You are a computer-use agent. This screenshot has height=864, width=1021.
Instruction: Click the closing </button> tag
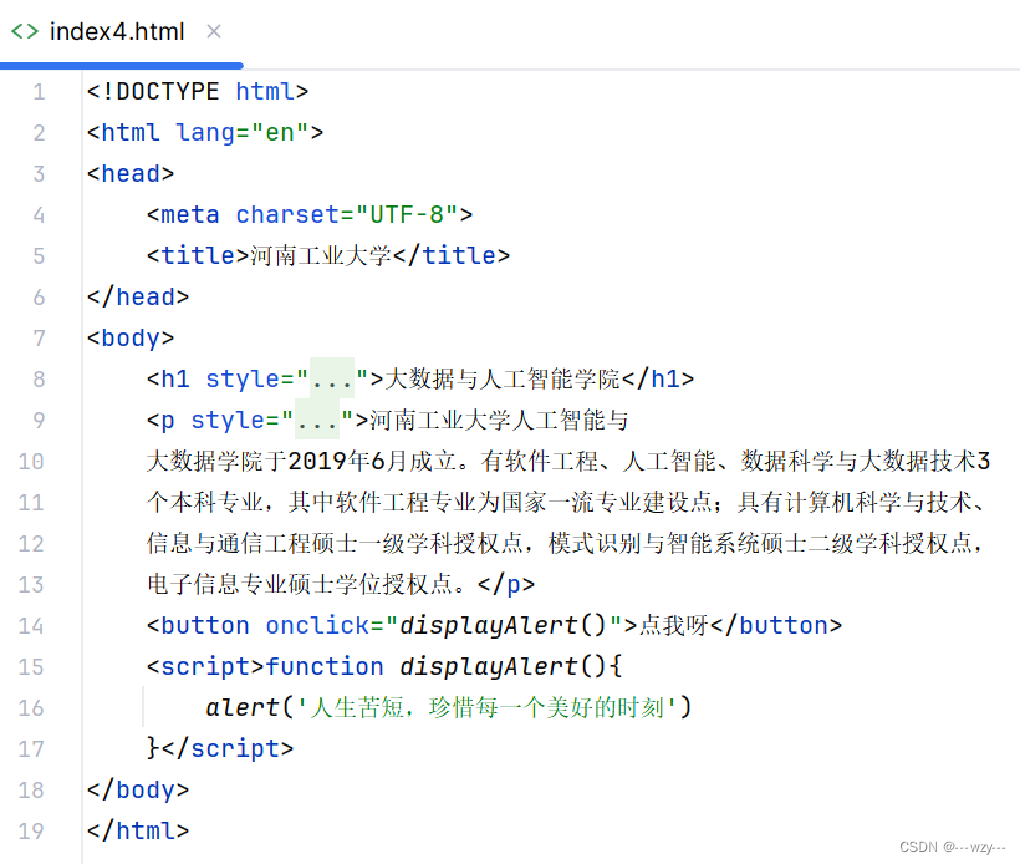click(776, 626)
